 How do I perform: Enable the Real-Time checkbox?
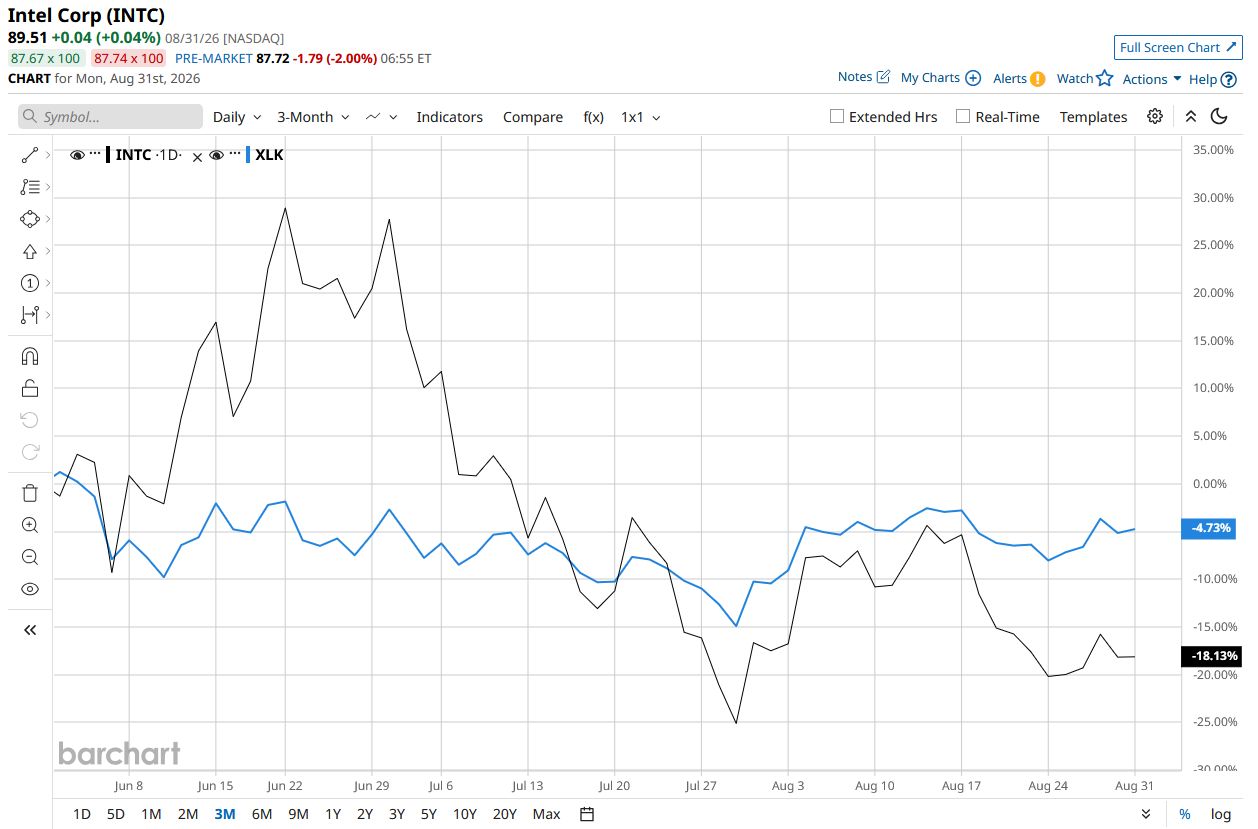pyautogui.click(x=963, y=116)
